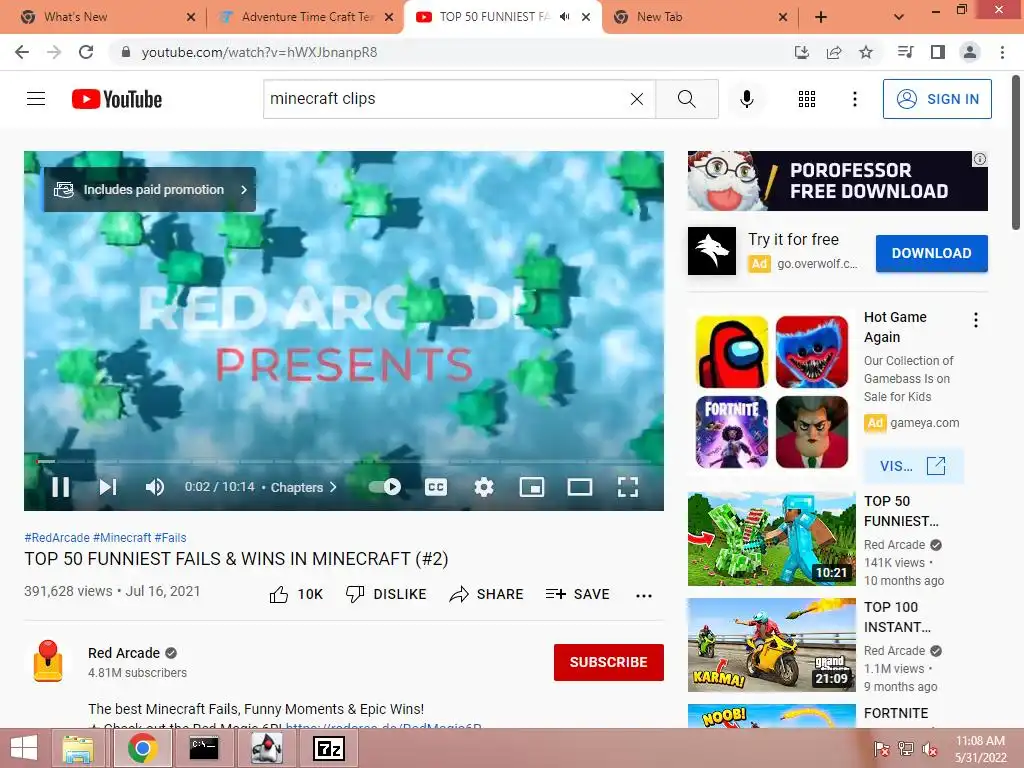Click the address bar URL
The height and width of the screenshot is (768, 1024).
click(x=259, y=52)
